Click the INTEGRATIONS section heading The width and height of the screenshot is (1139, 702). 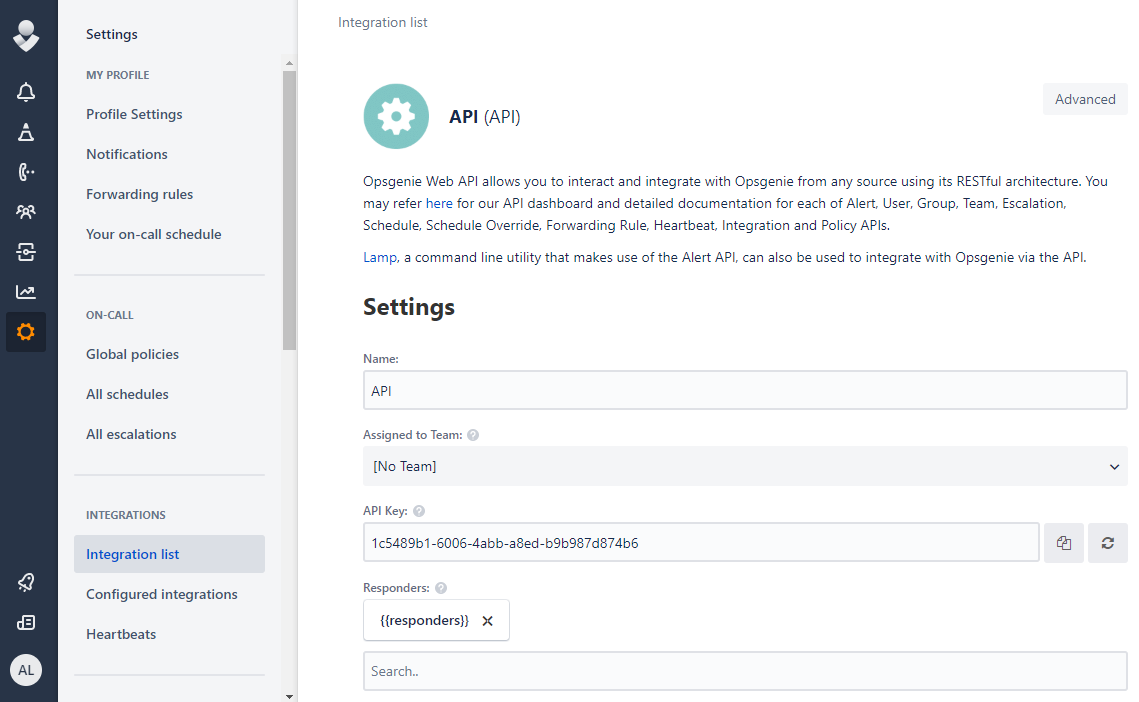click(126, 515)
